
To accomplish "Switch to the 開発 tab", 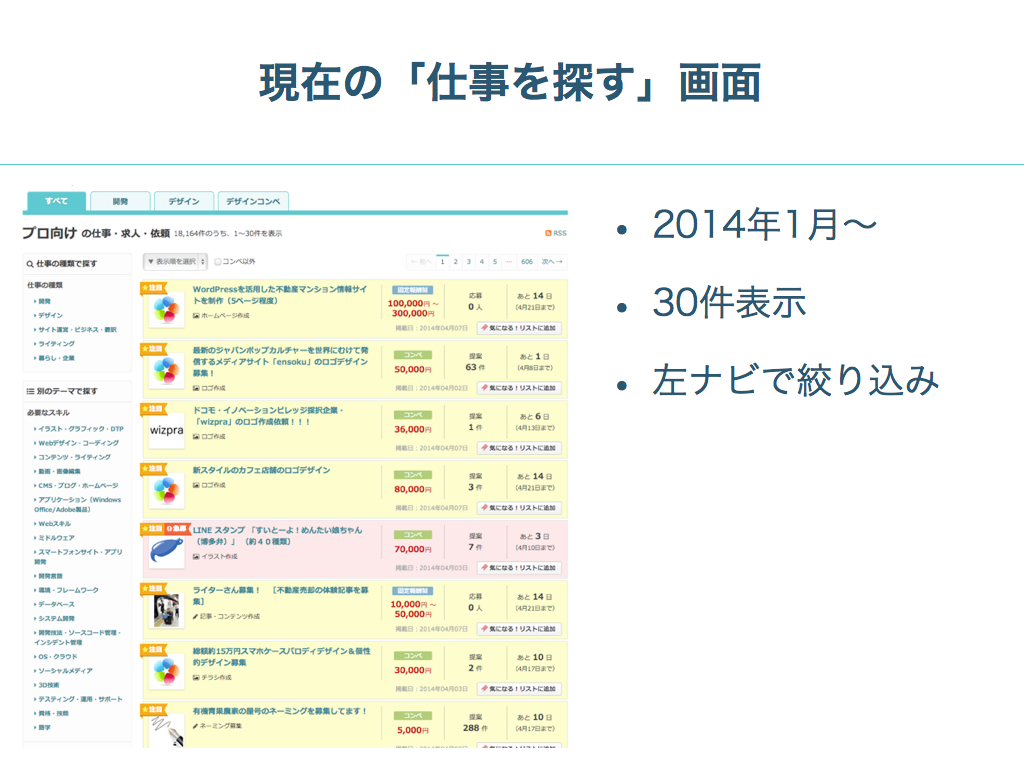I will point(120,201).
